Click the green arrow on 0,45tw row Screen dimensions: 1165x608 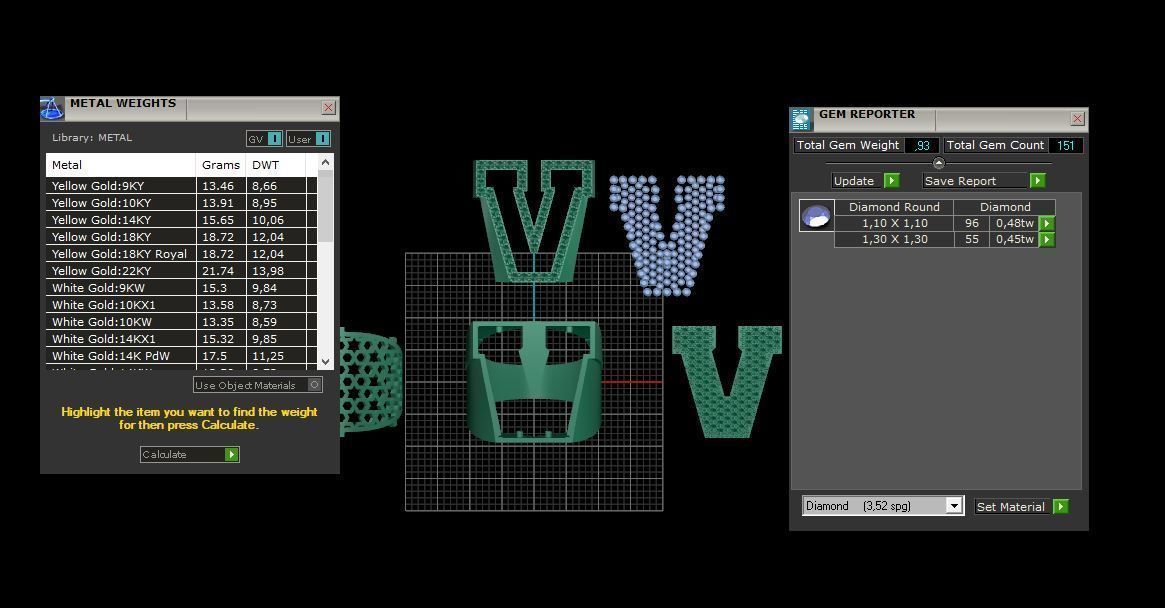click(1047, 239)
